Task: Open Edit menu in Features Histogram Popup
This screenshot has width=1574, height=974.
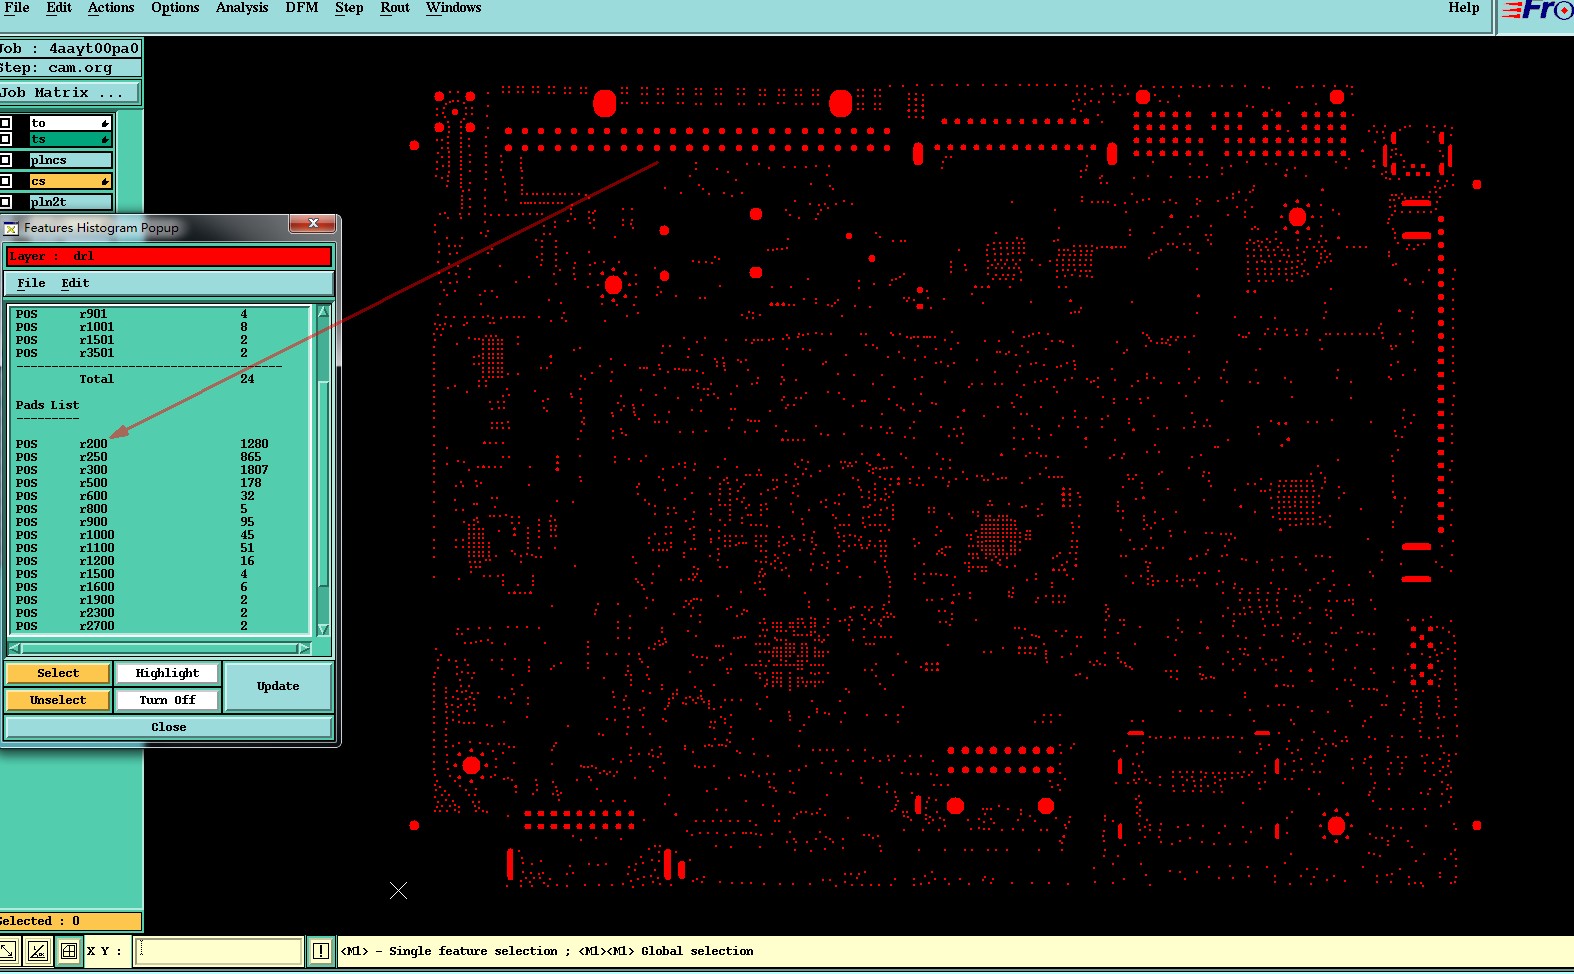Action: tap(75, 283)
